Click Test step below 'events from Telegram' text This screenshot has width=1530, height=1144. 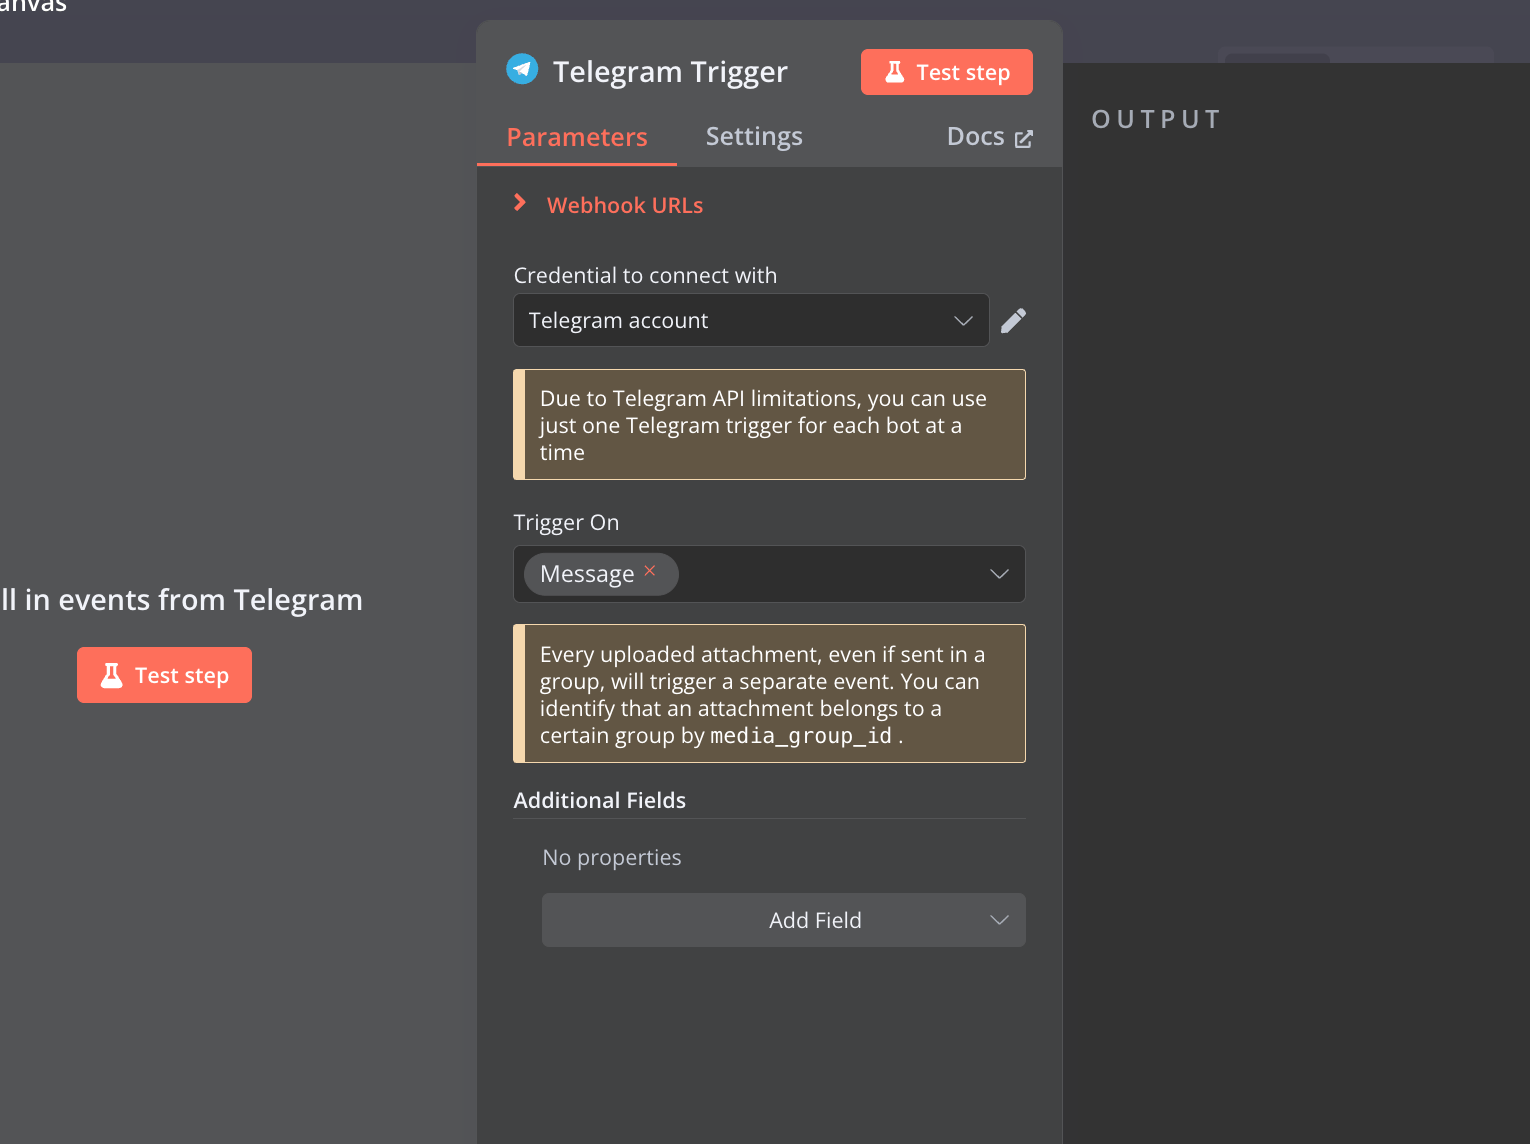(164, 674)
